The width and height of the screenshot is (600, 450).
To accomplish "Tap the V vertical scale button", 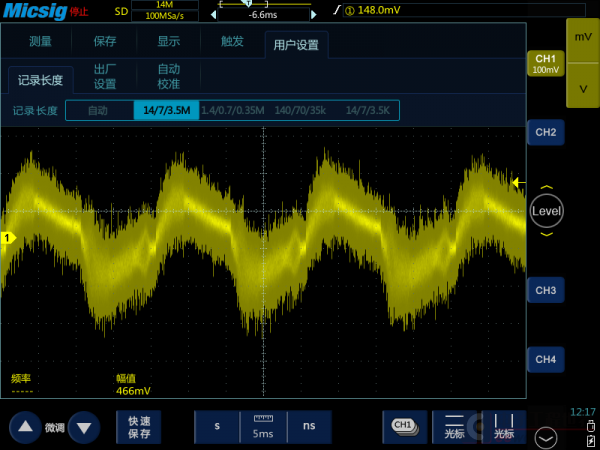I will (583, 85).
